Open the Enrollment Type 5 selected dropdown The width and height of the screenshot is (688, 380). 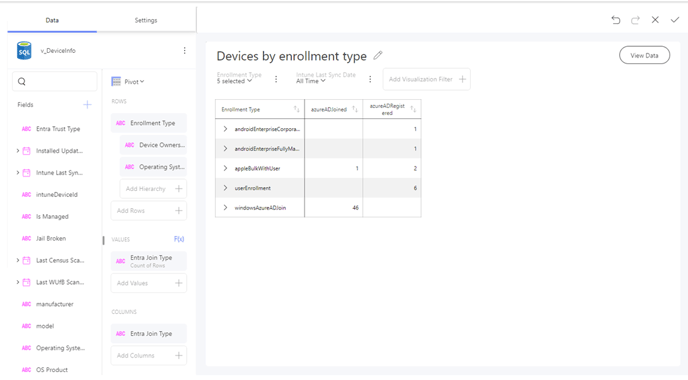click(234, 81)
